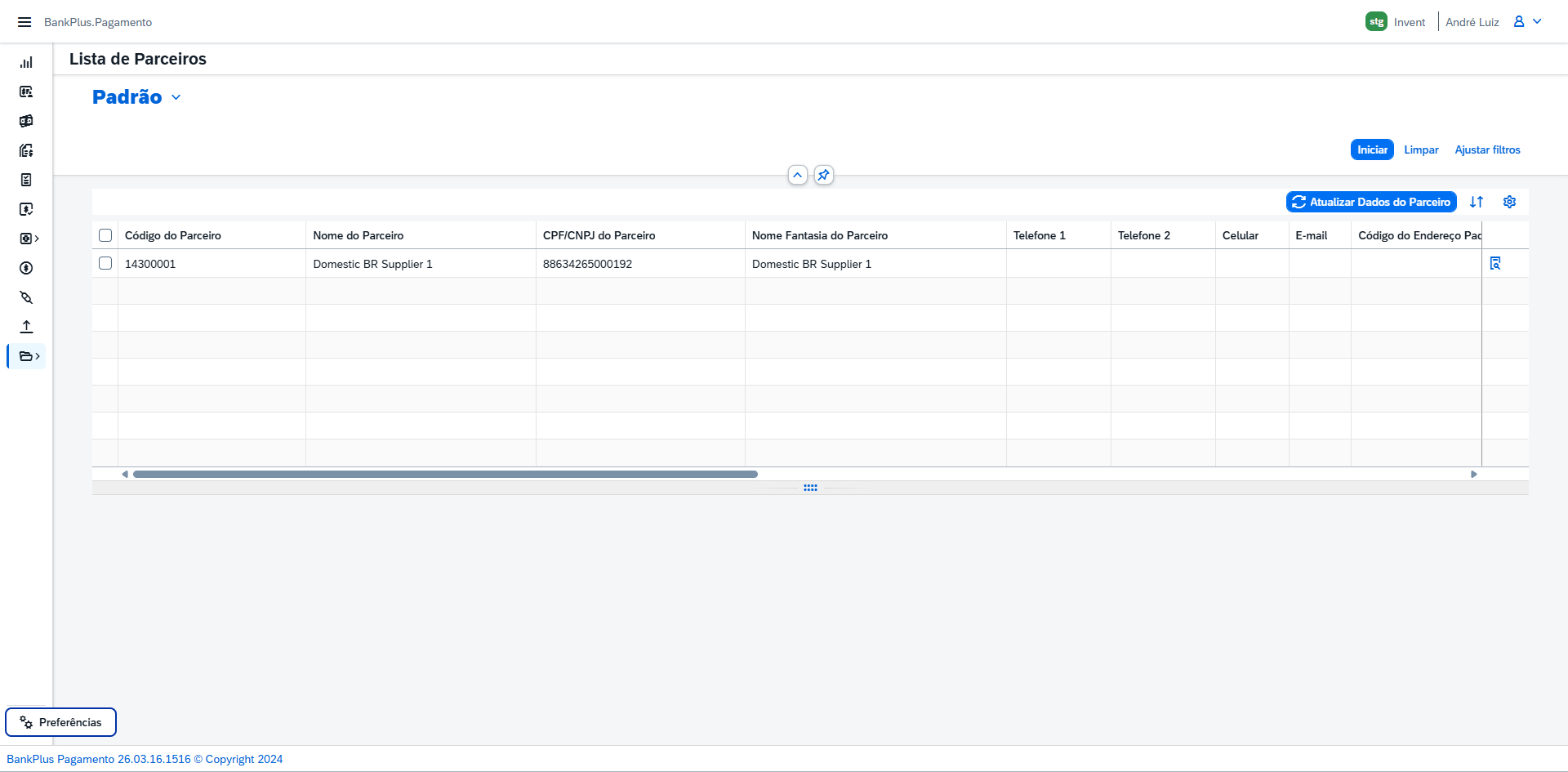Viewport: 1568px width, 772px height.
Task: Collapse the filter header with up chevron
Action: point(798,175)
